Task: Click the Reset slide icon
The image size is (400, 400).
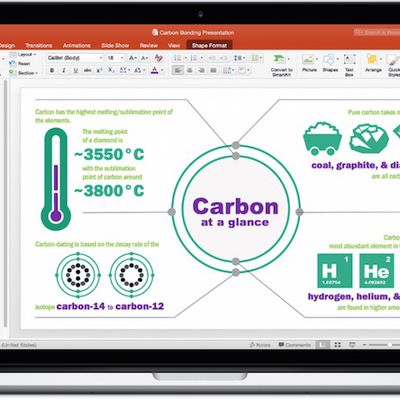Action: 13,63
